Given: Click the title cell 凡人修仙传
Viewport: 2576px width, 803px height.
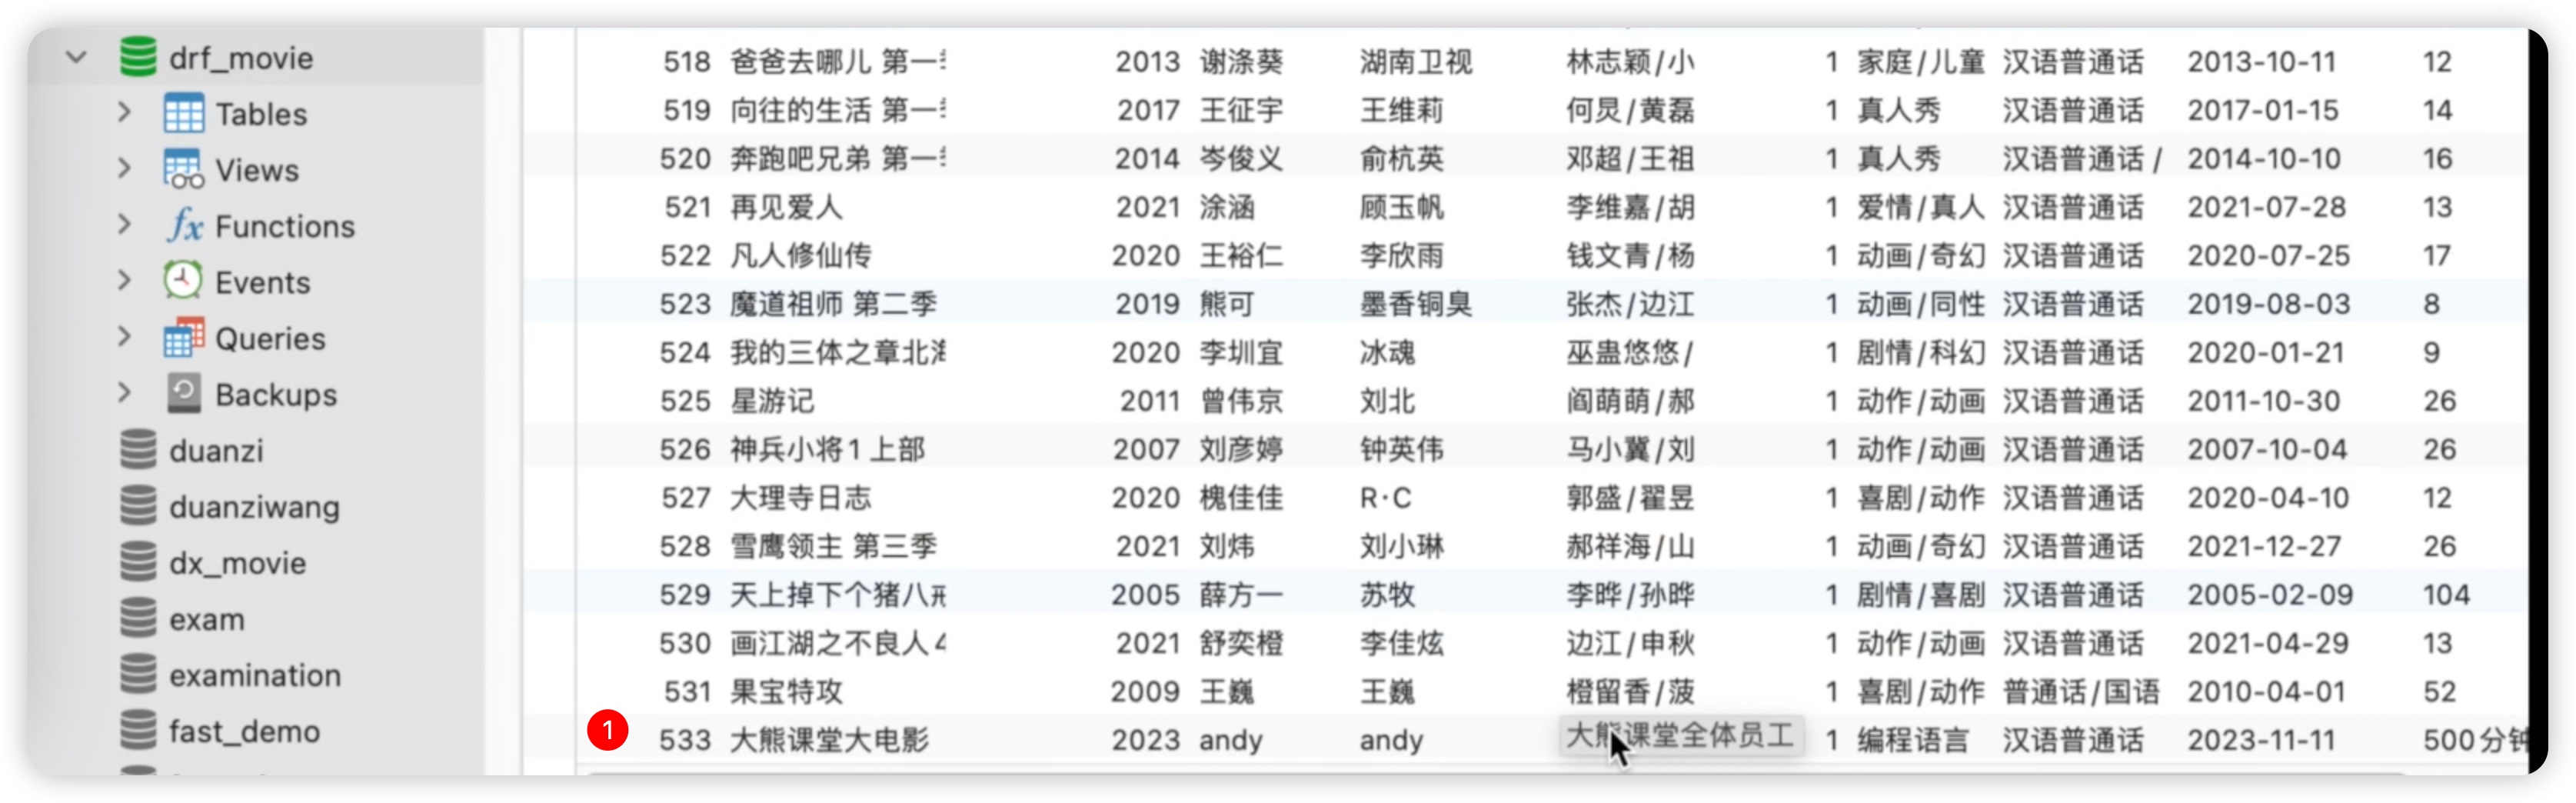Looking at the screenshot, I should click(x=800, y=255).
